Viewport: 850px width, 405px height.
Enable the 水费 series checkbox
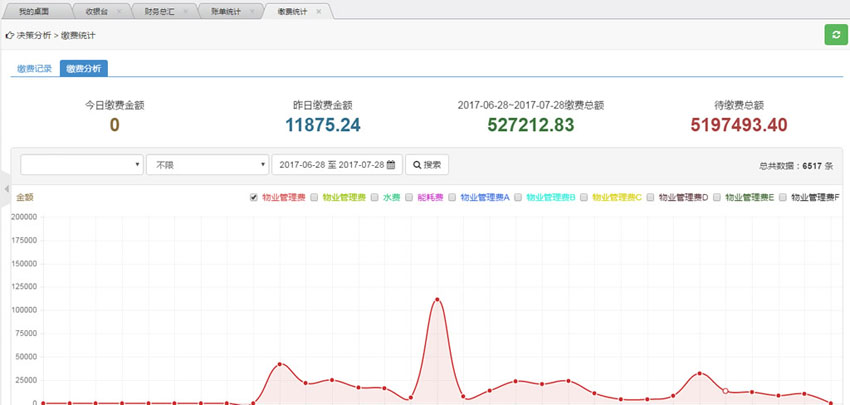click(375, 197)
